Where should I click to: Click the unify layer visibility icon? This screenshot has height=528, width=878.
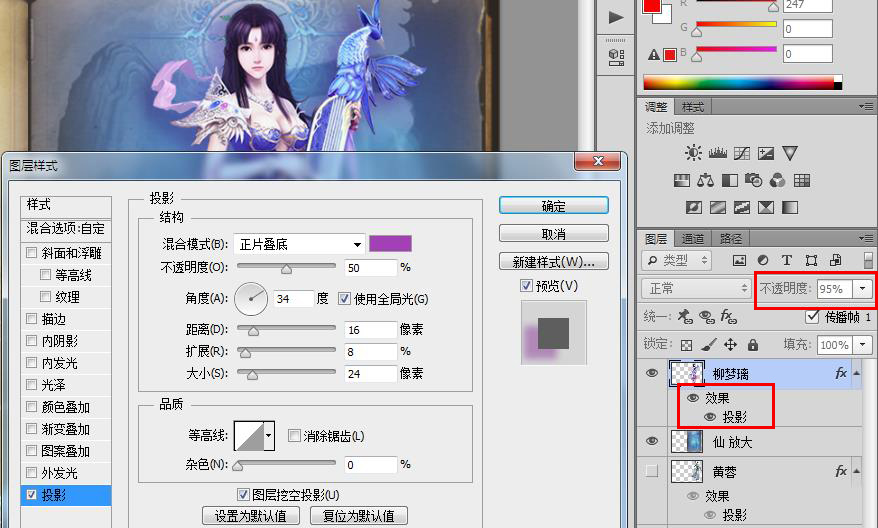[707, 317]
